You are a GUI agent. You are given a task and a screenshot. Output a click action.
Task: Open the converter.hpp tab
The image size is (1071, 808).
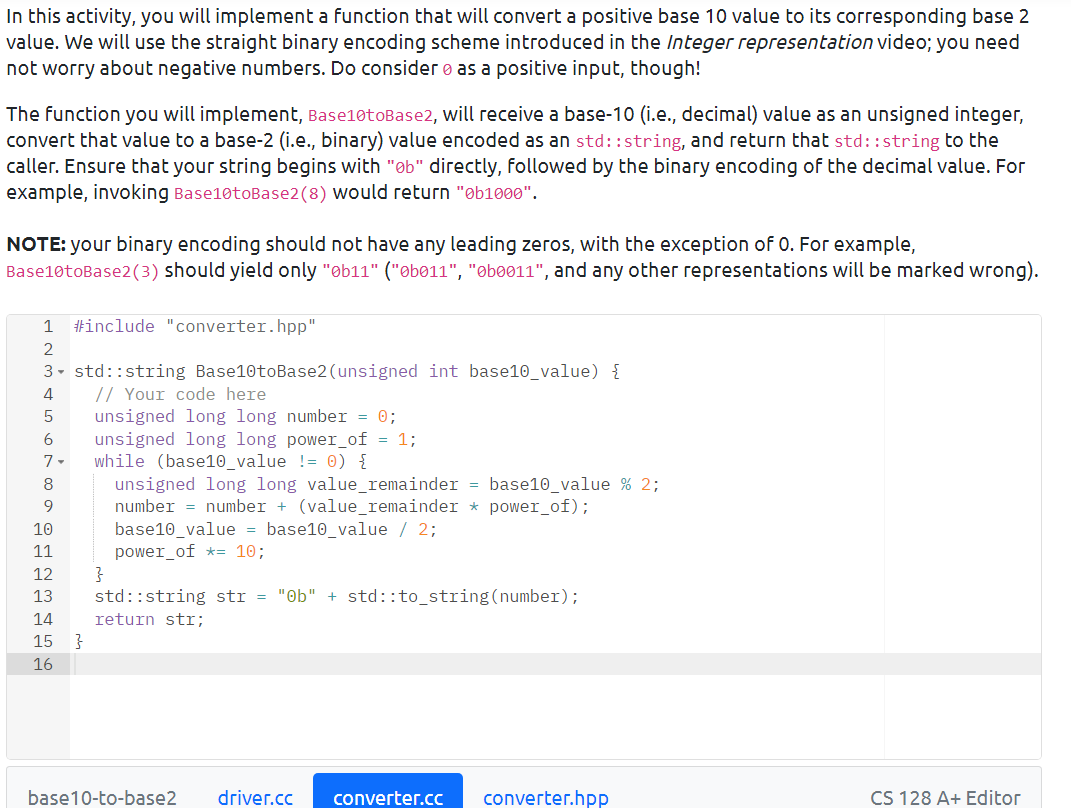coord(546,797)
